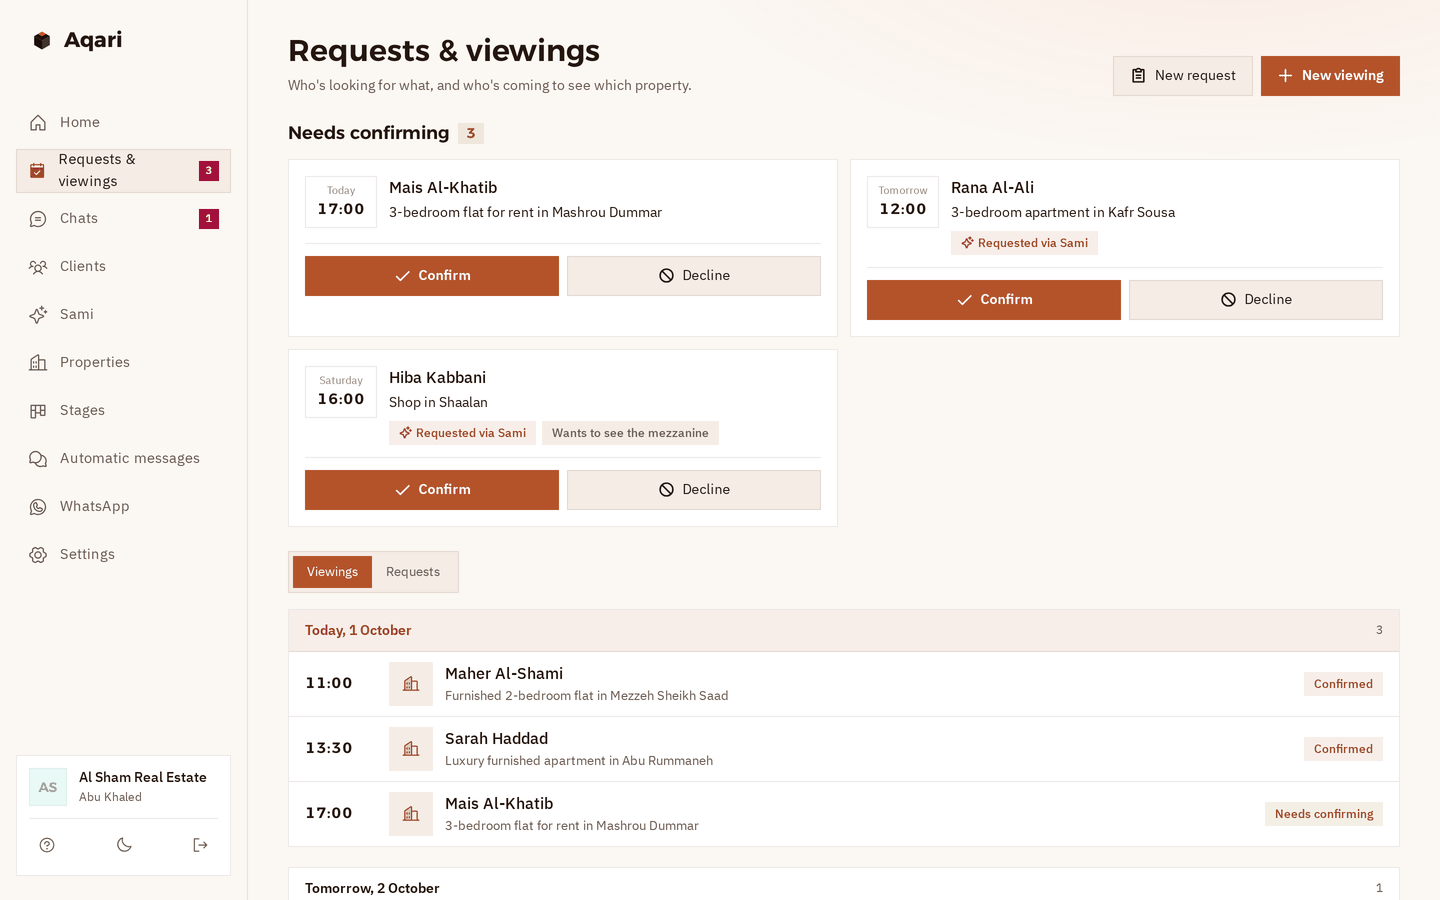
Task: Click Confirmed status for Maher Al-Shami
Action: coord(1343,684)
